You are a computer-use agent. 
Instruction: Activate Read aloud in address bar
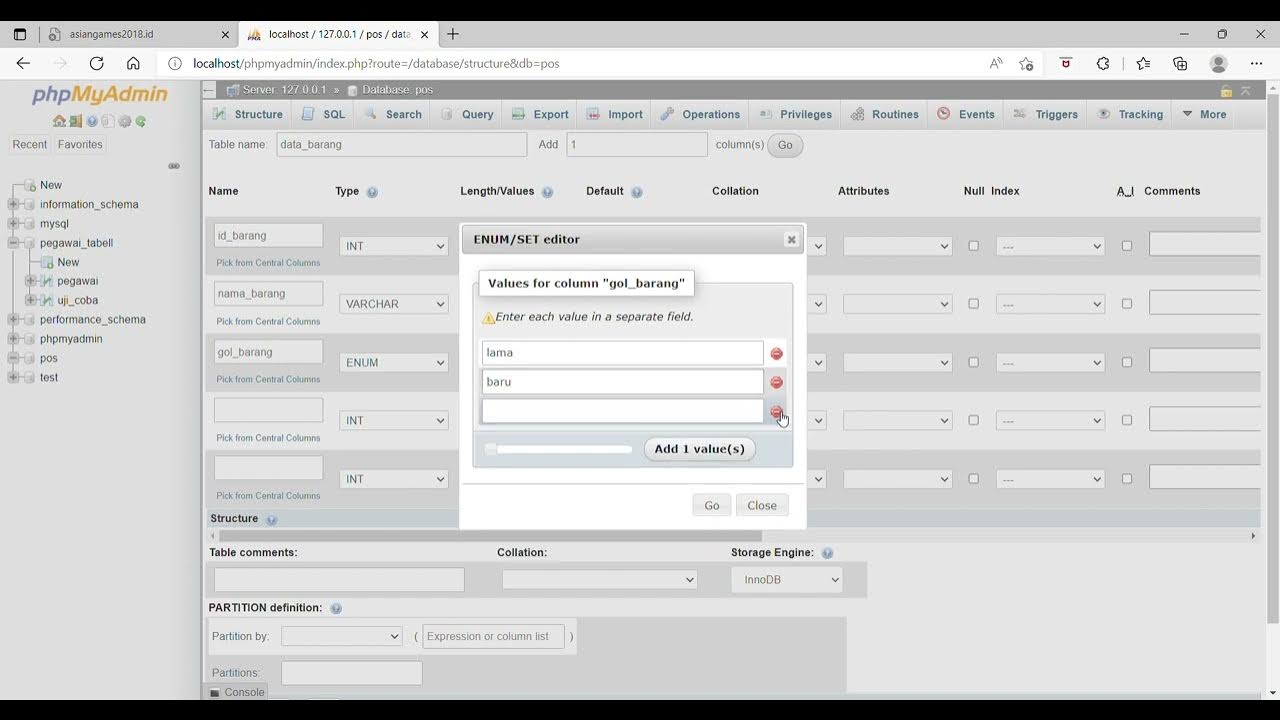tap(996, 63)
